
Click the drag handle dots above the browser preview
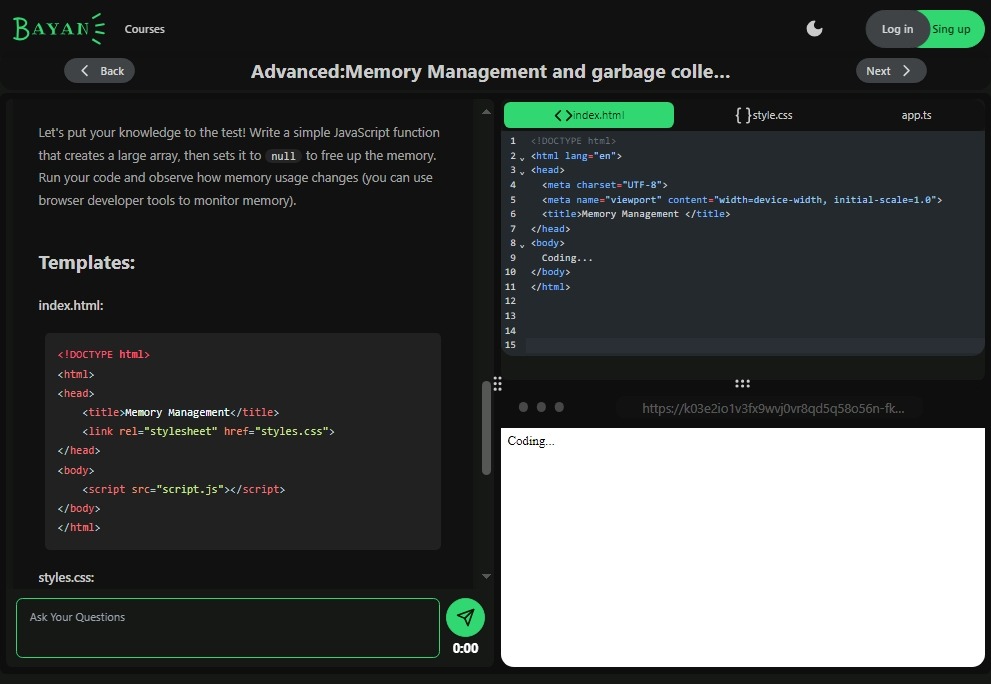[742, 383]
